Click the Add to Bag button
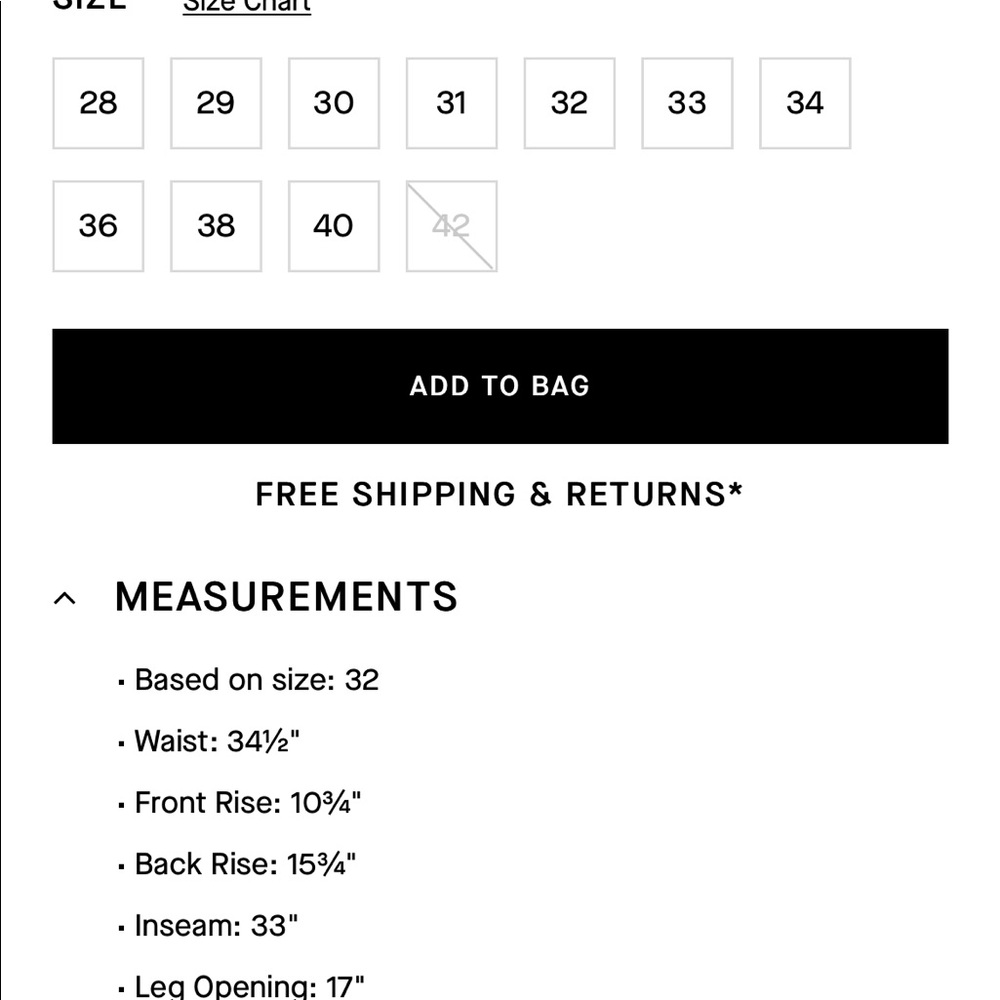Image resolution: width=1000 pixels, height=1000 pixels. tap(500, 386)
